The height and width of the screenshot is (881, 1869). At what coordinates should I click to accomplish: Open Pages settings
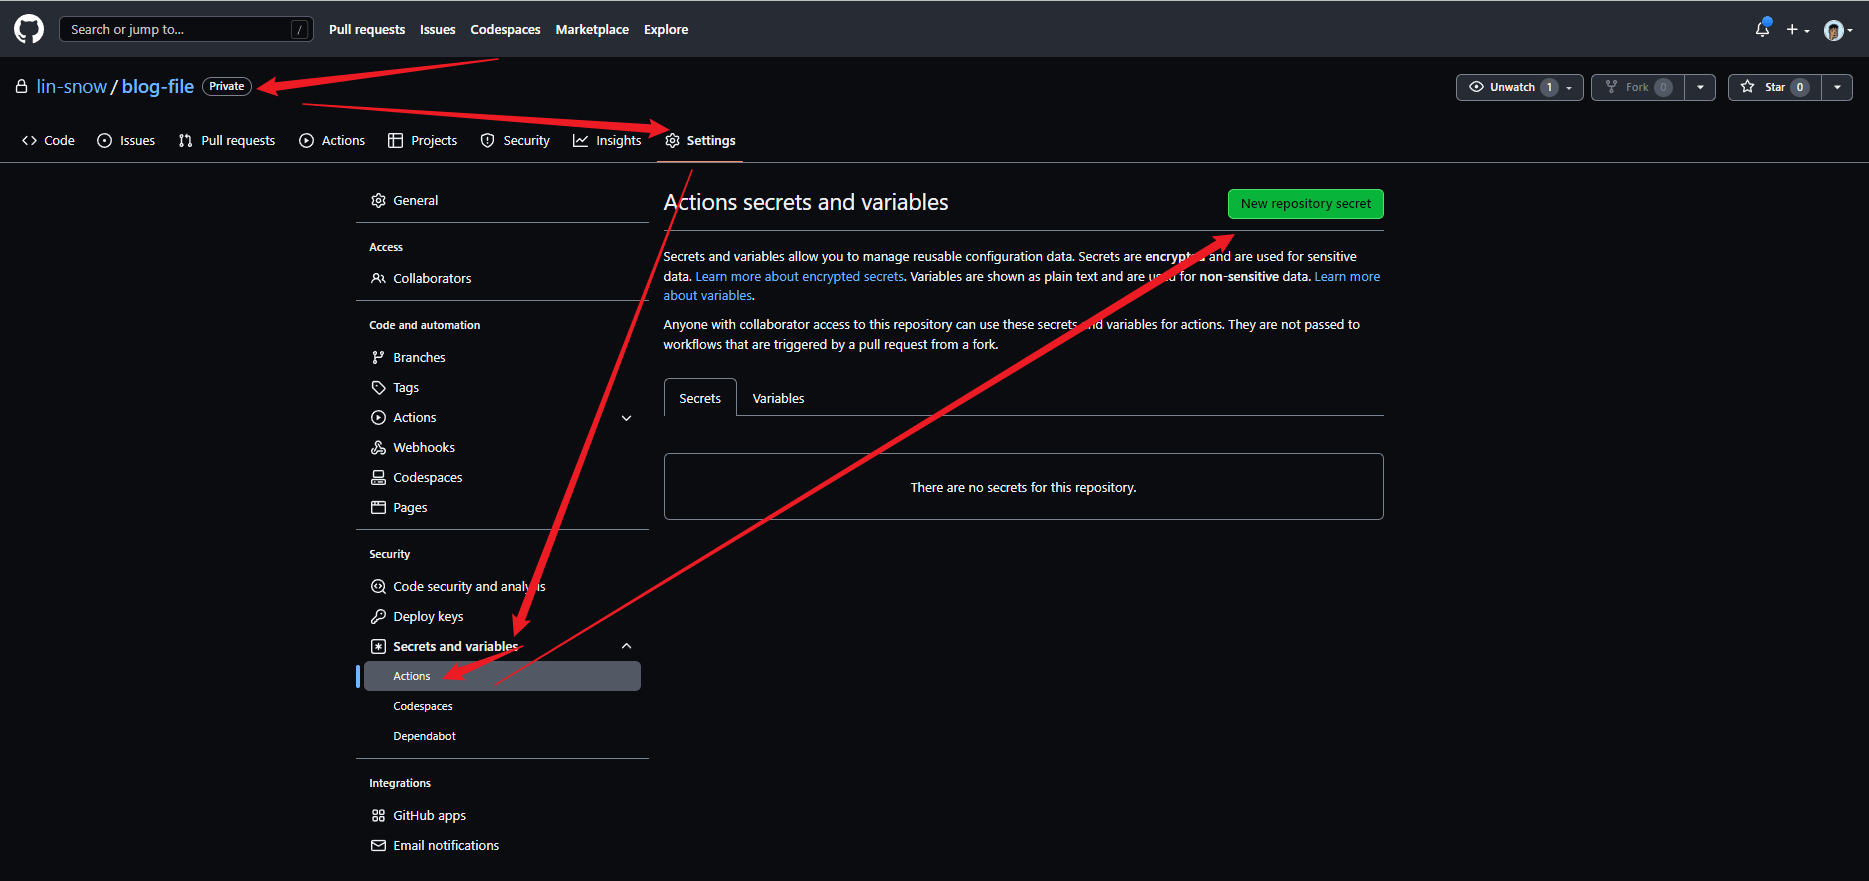(x=502, y=507)
